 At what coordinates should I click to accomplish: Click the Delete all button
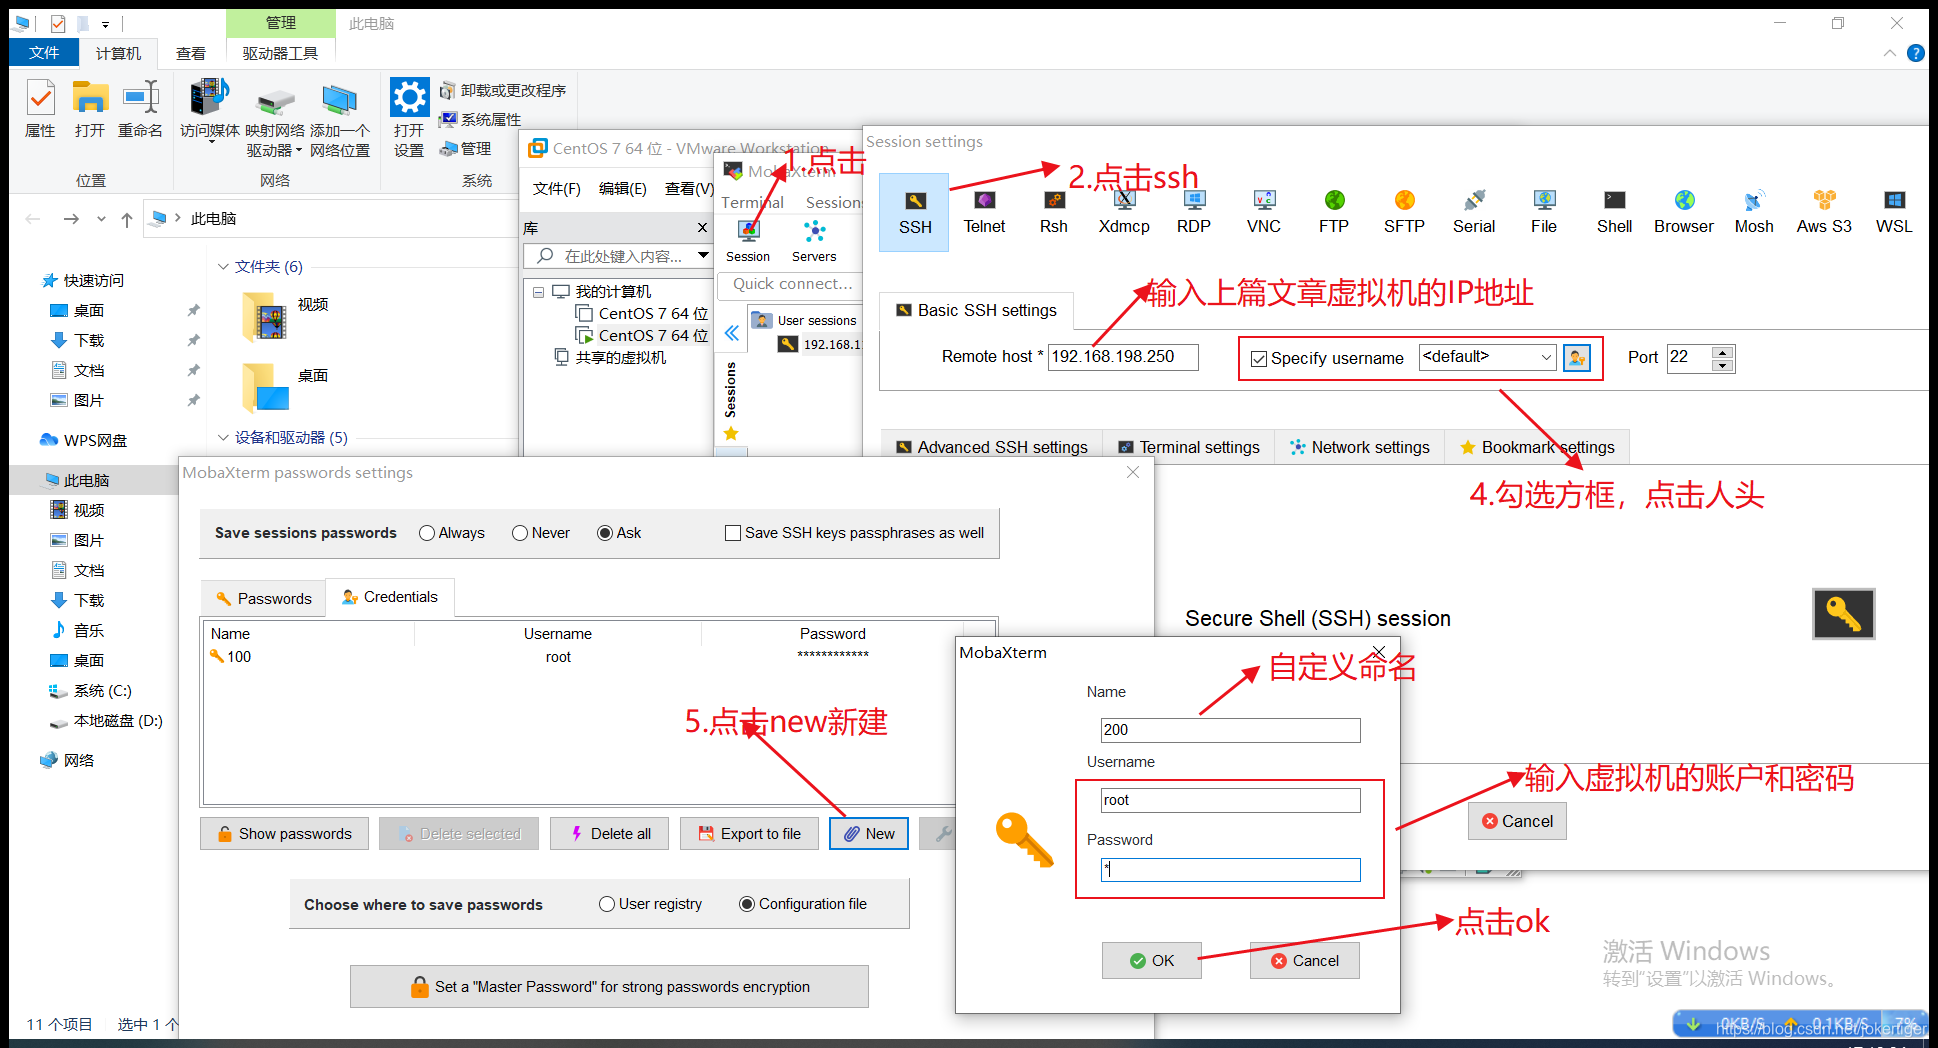coord(609,834)
